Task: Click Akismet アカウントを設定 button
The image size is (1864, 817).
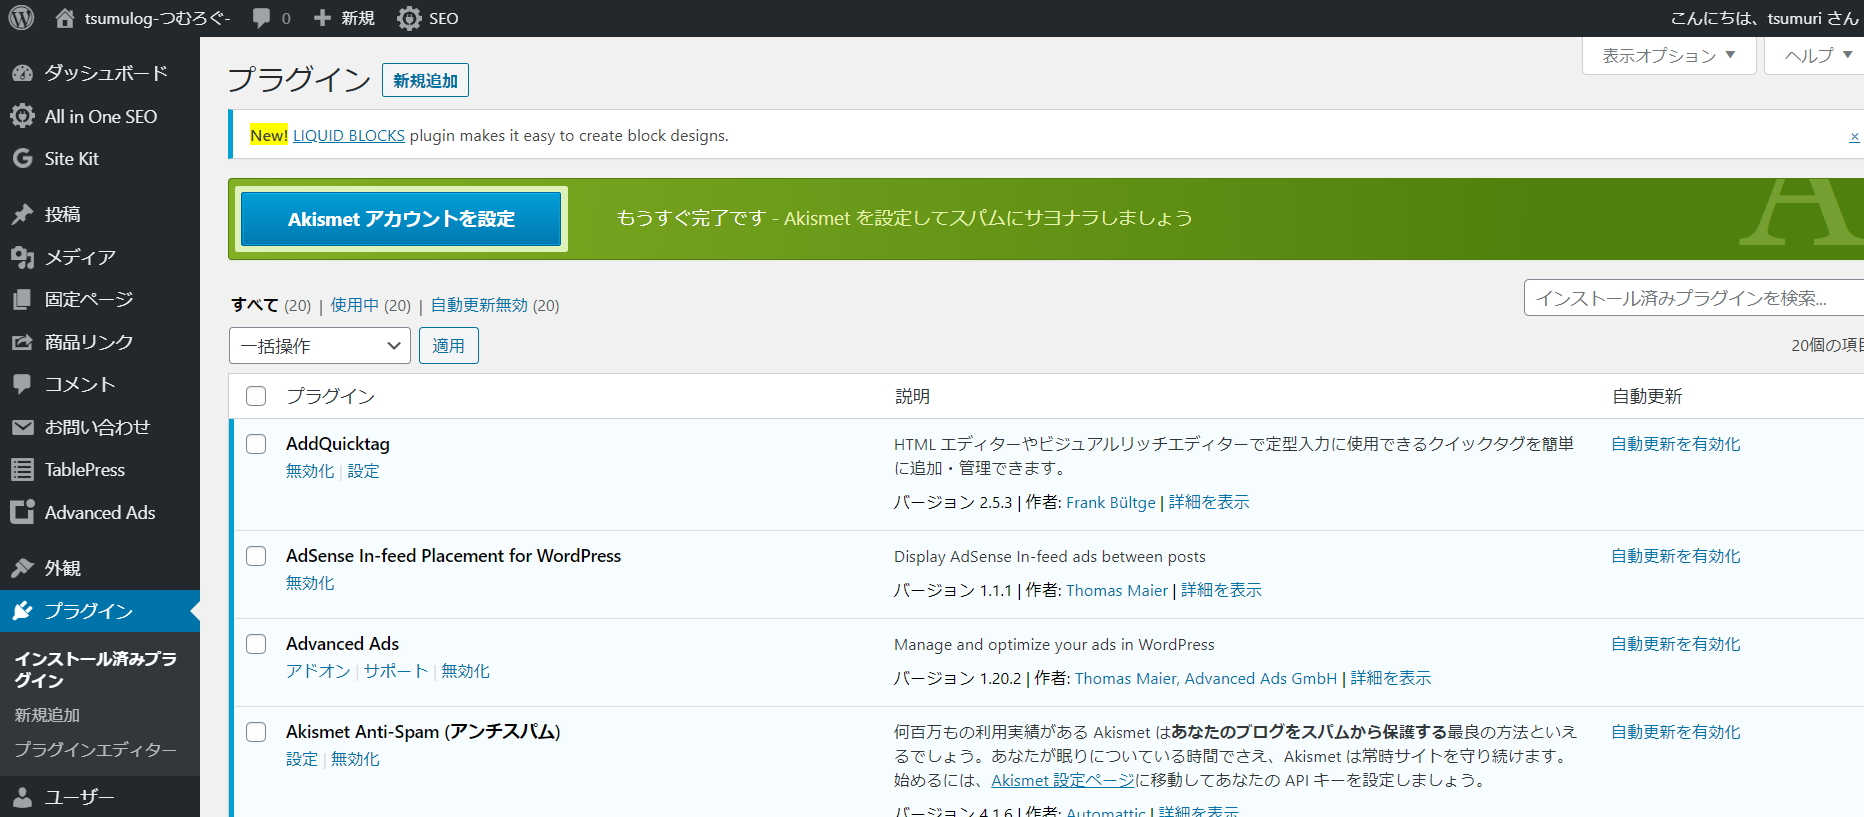Action: click(401, 219)
